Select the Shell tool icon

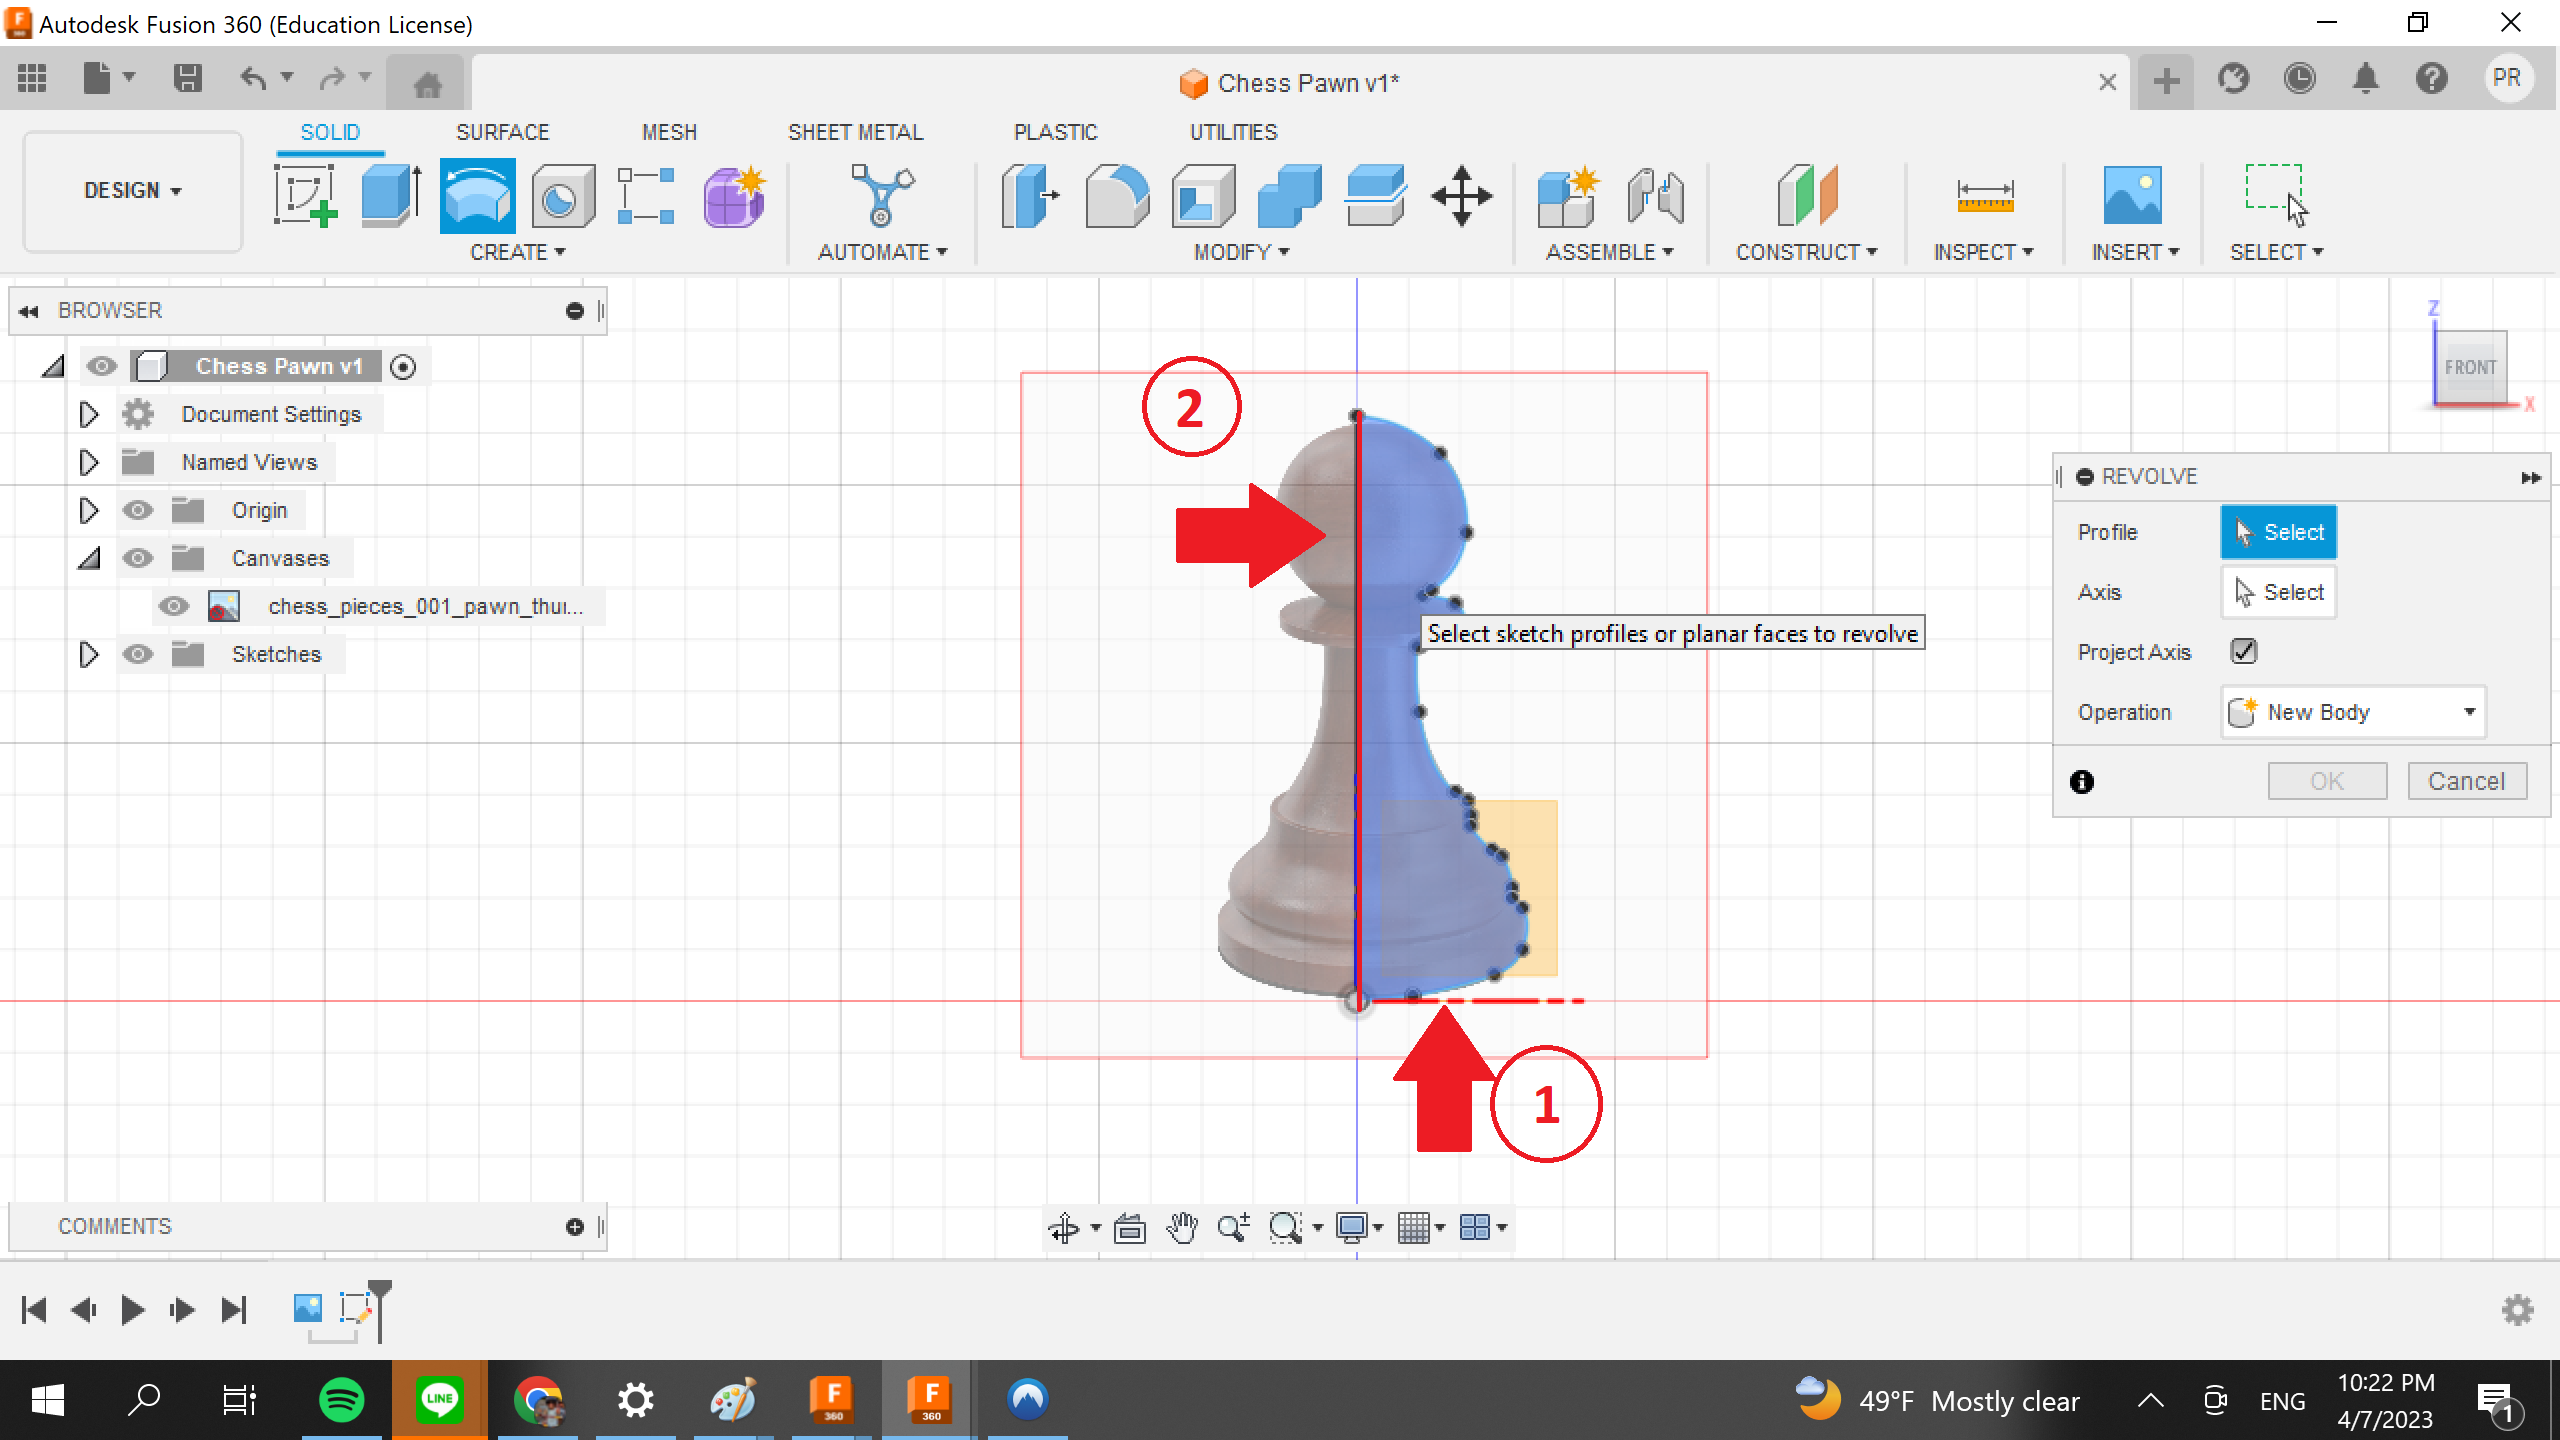tap(1203, 193)
